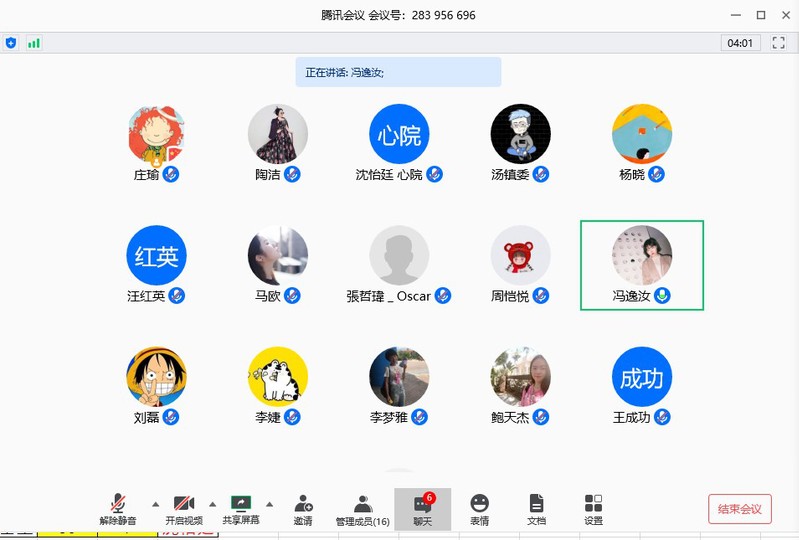Toggle the Share Screen (共享屏幕) button

pos(240,508)
